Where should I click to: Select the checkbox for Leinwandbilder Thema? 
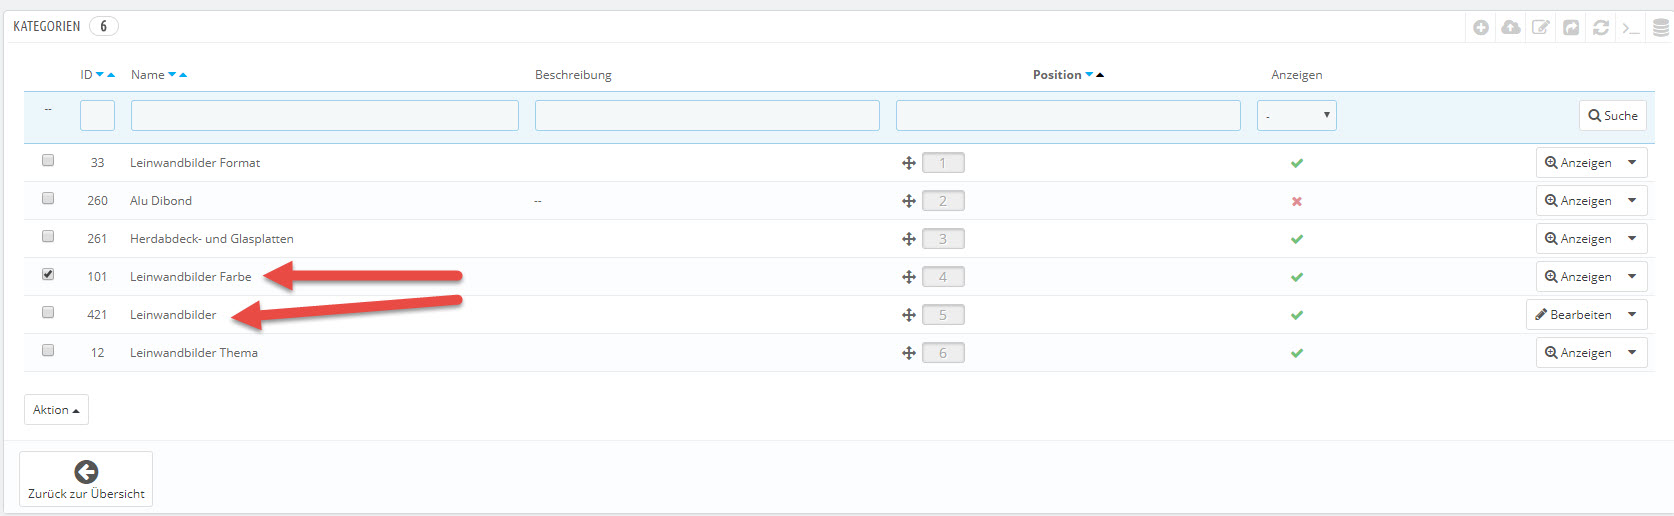coord(48,350)
